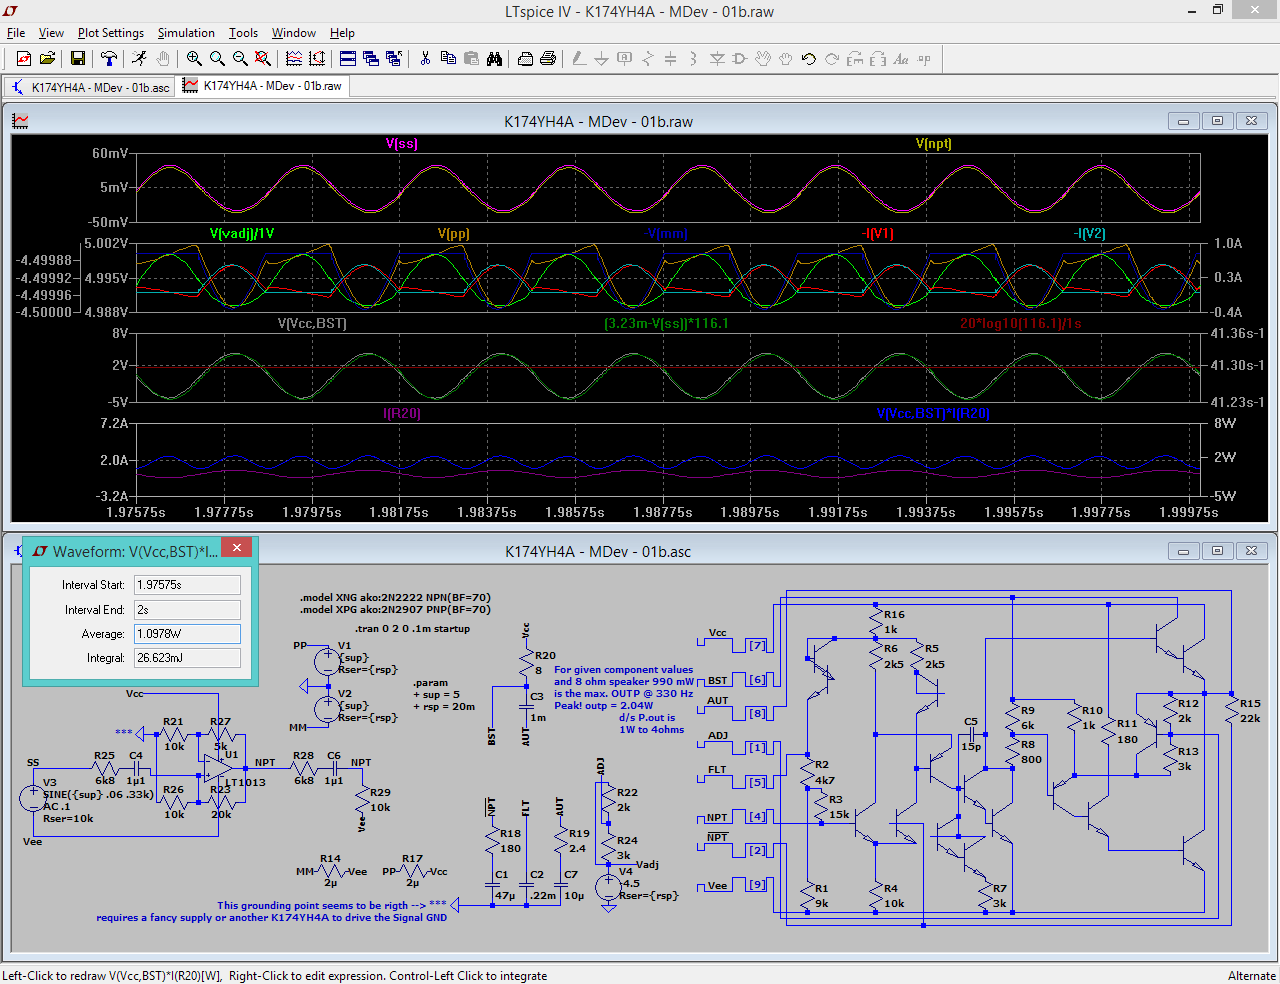Click the V(Vcc,BST) trace label
This screenshot has height=984, width=1280.
pyautogui.click(x=312, y=324)
